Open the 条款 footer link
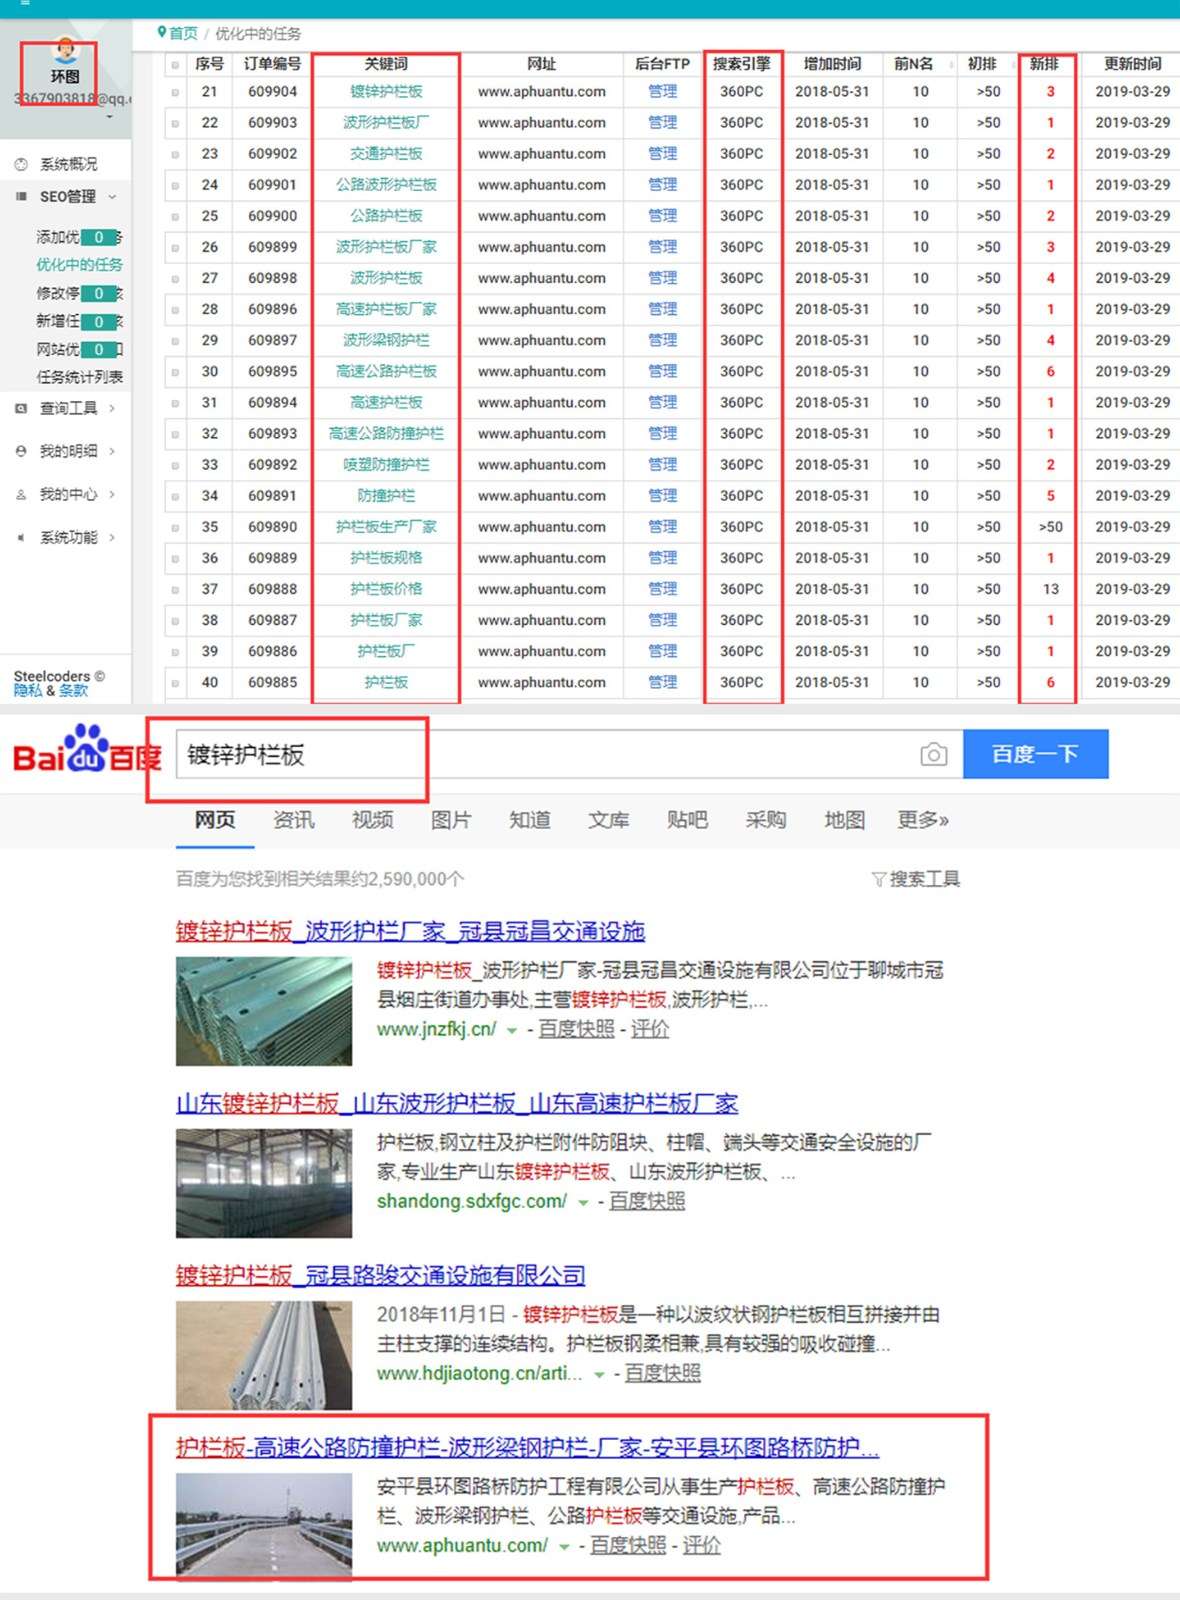This screenshot has width=1180, height=1600. tap(74, 691)
